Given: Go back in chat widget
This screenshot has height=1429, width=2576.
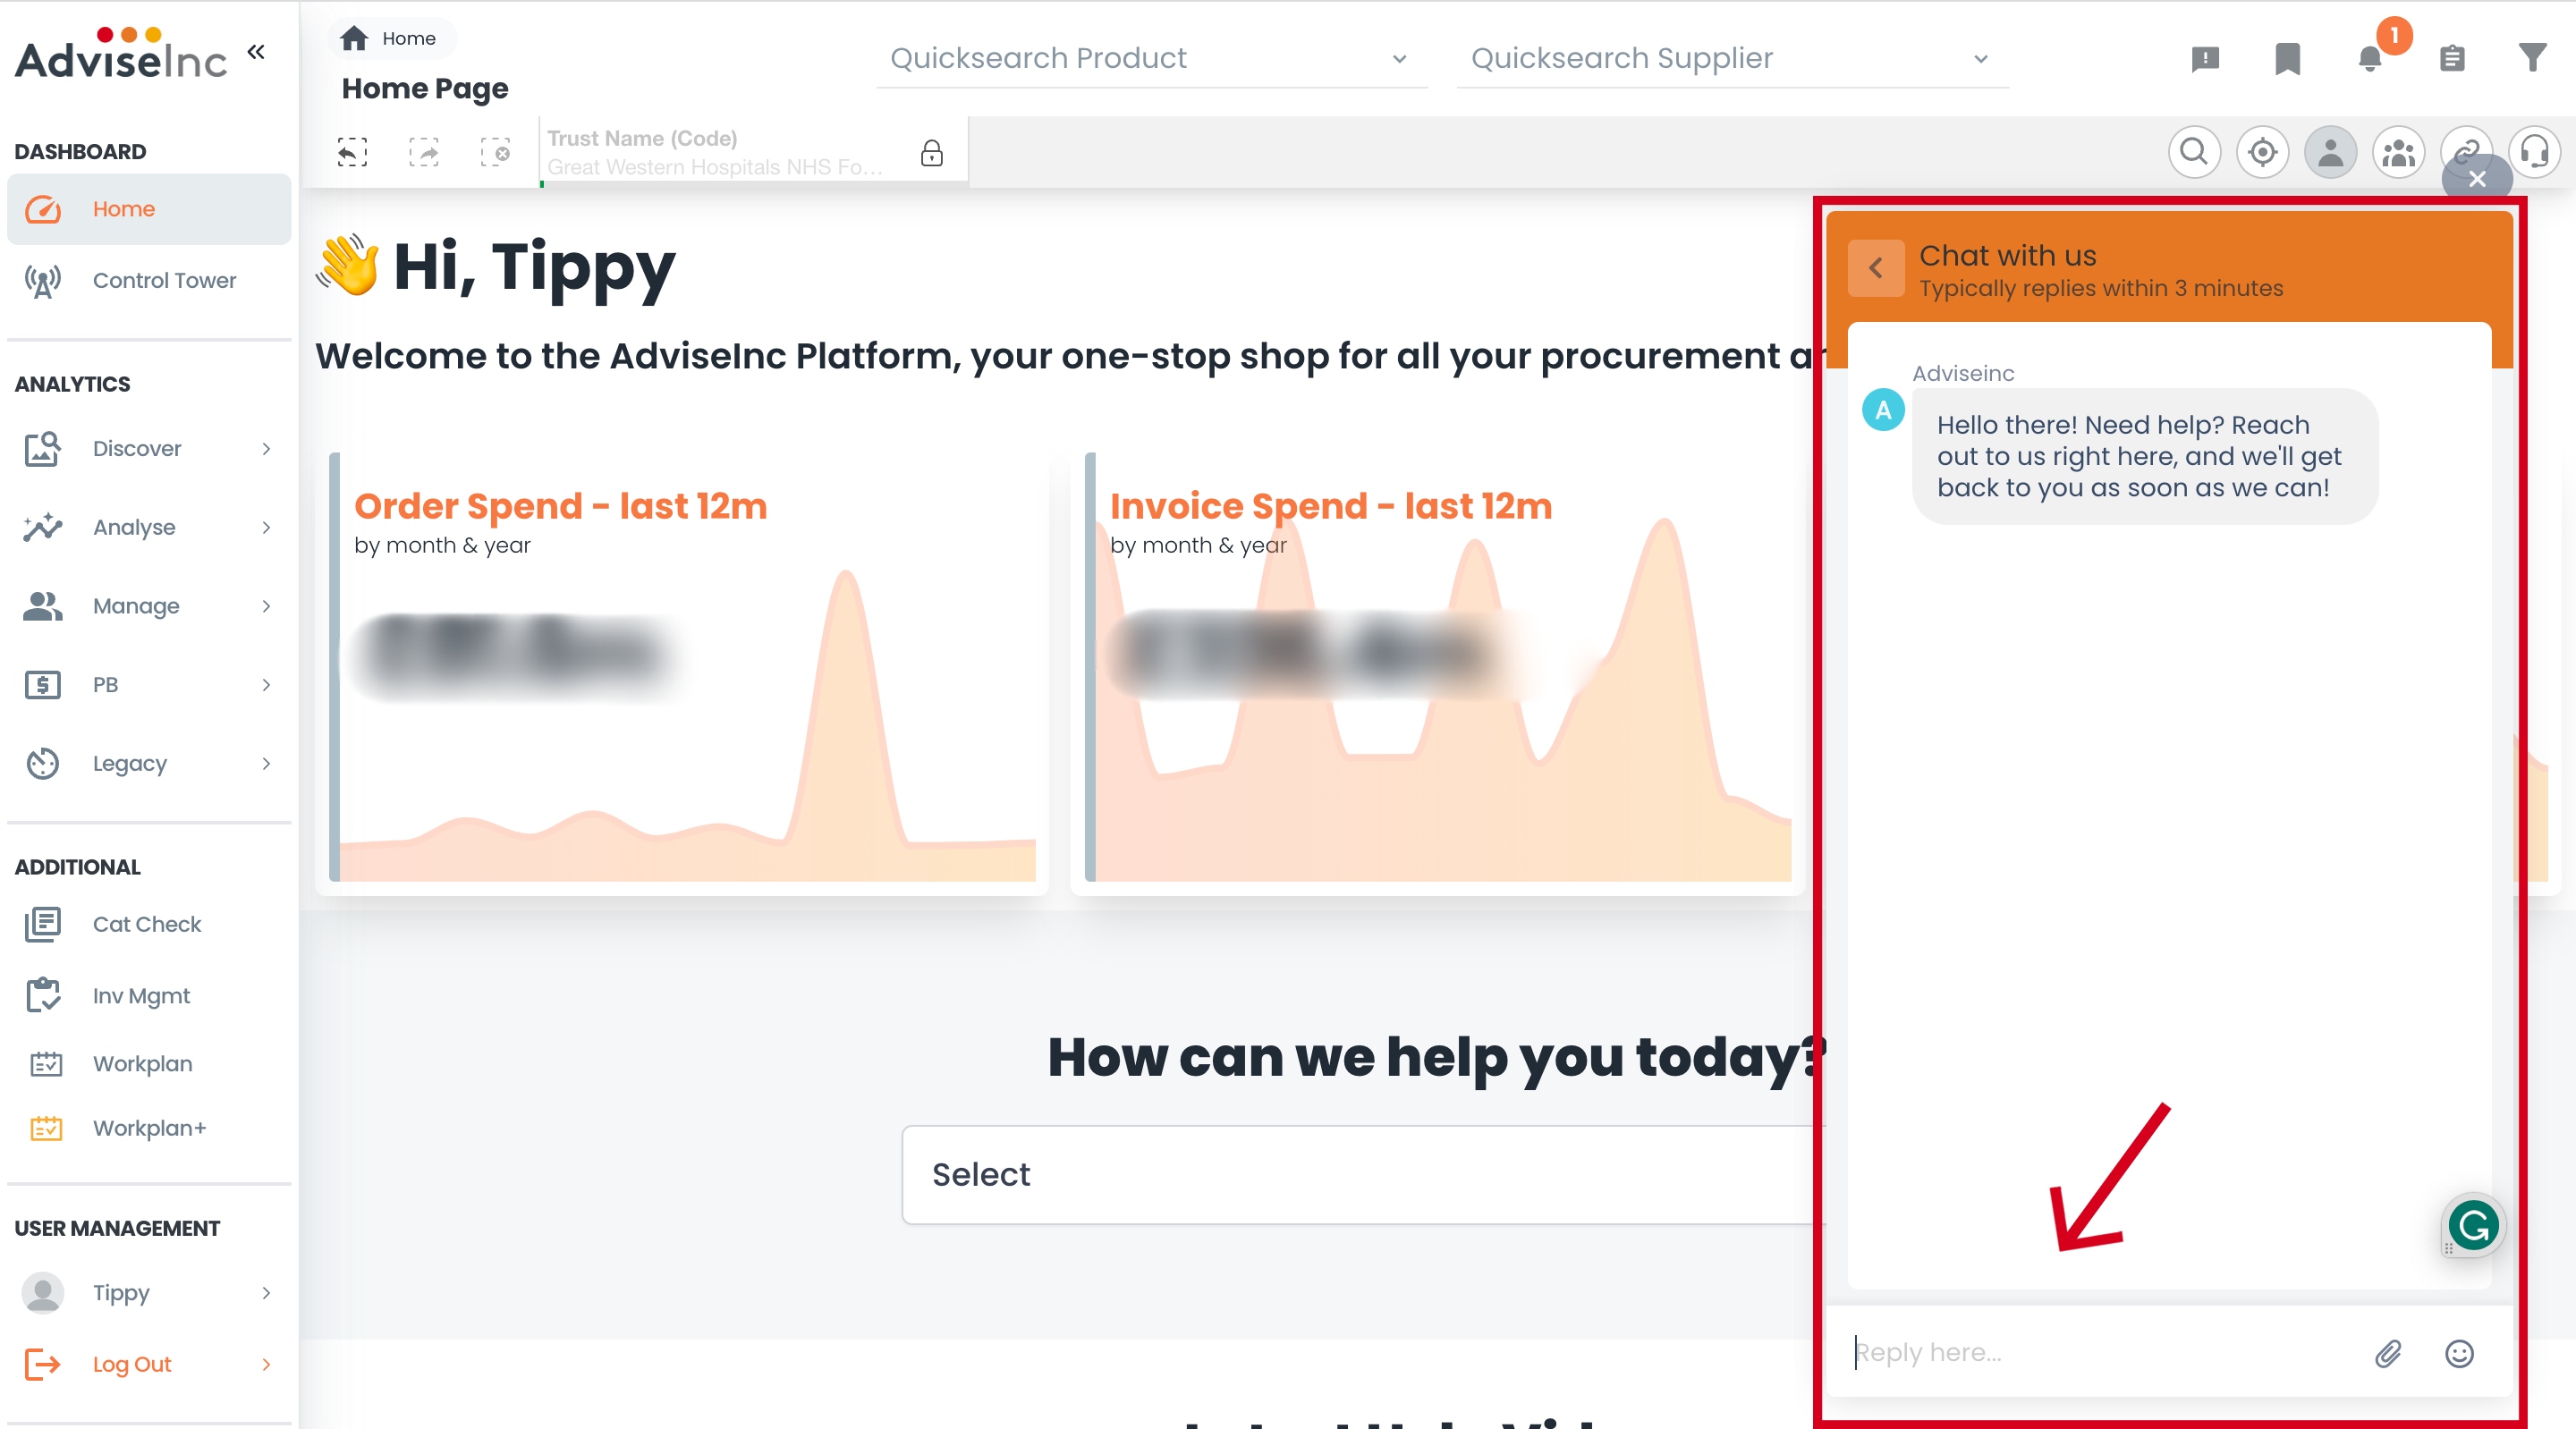Looking at the screenshot, I should 1875,268.
